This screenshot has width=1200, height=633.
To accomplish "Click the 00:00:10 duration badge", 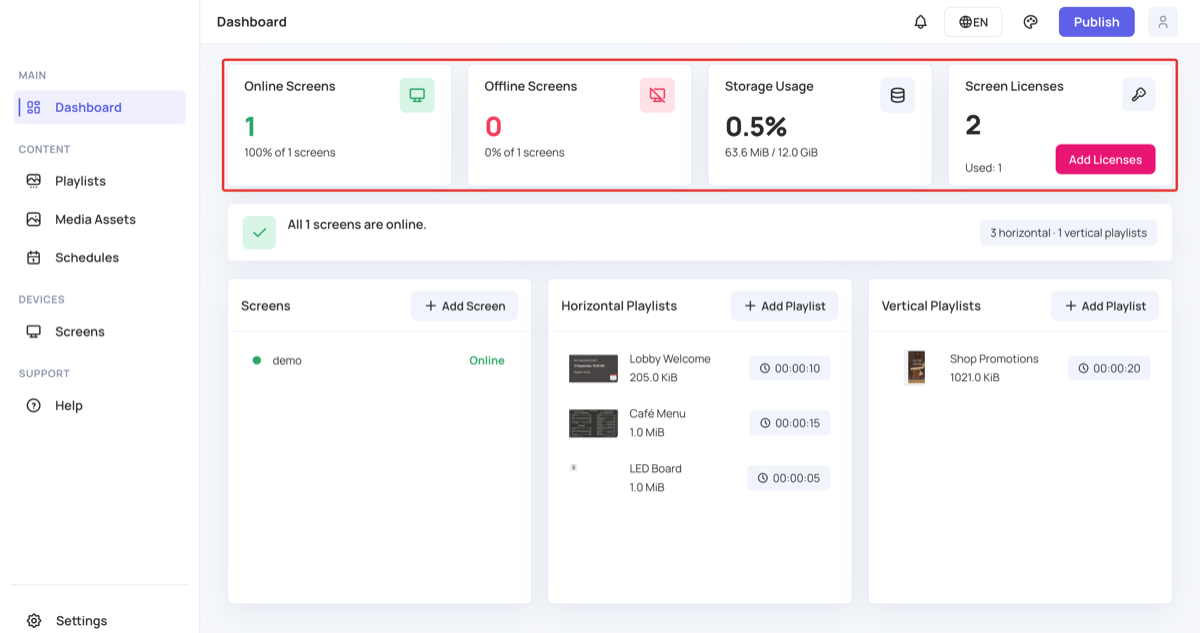I will click(789, 368).
